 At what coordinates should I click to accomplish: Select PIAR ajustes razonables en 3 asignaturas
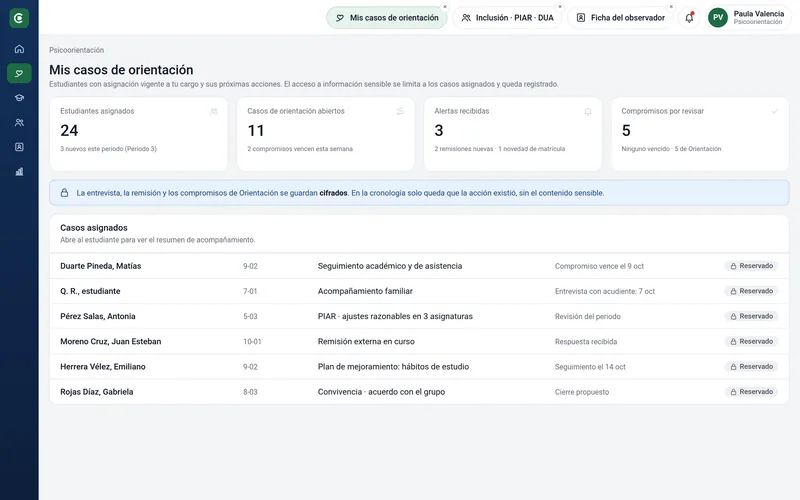point(395,316)
